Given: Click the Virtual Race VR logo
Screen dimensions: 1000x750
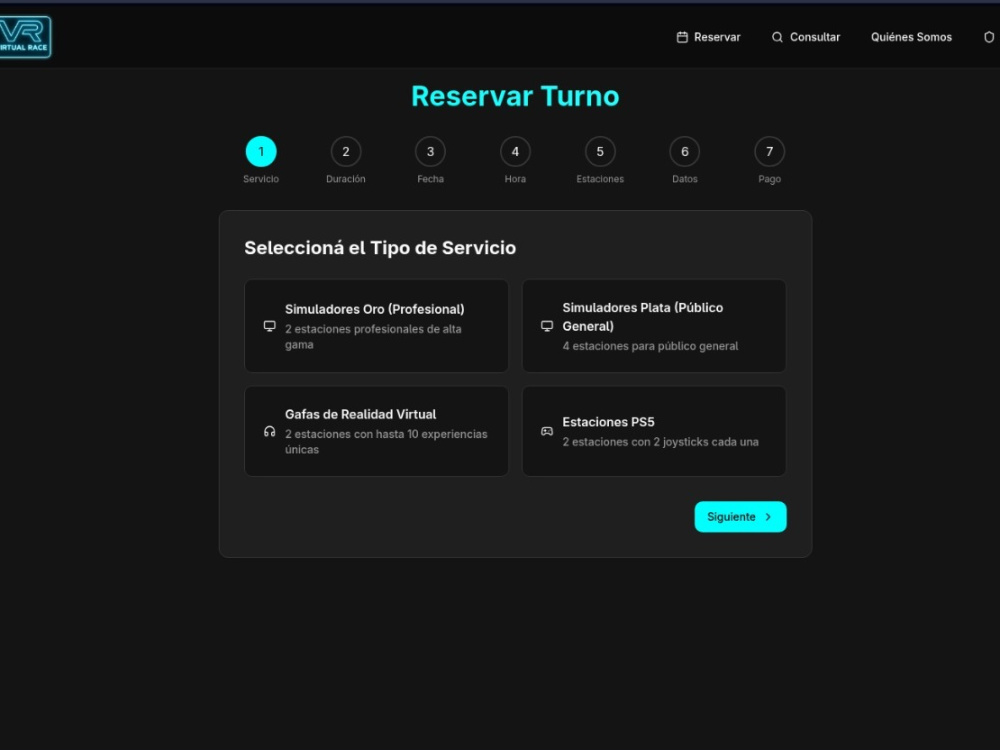Looking at the screenshot, I should point(24,37).
